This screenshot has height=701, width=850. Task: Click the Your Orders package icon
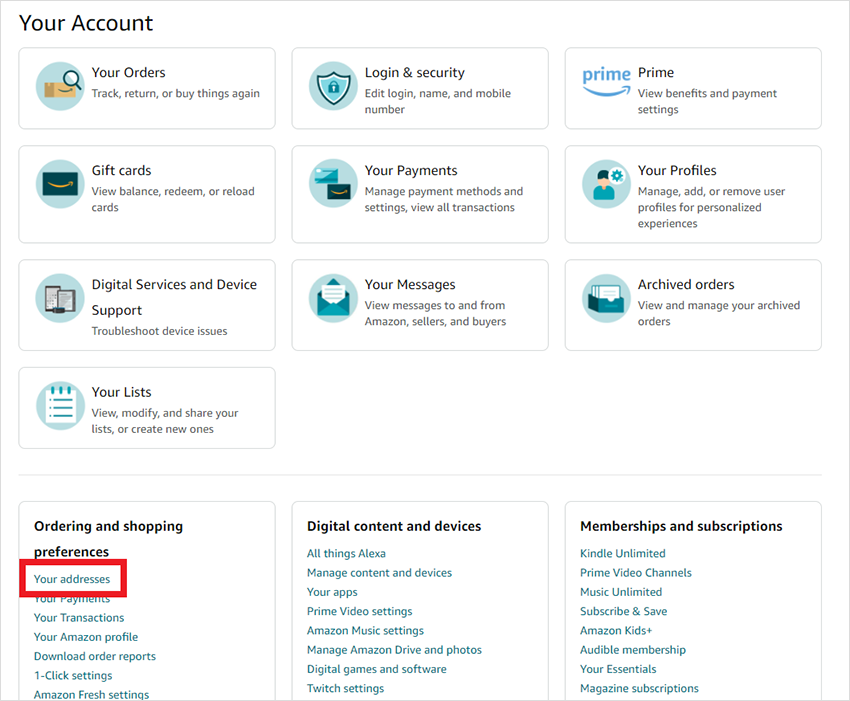60,86
